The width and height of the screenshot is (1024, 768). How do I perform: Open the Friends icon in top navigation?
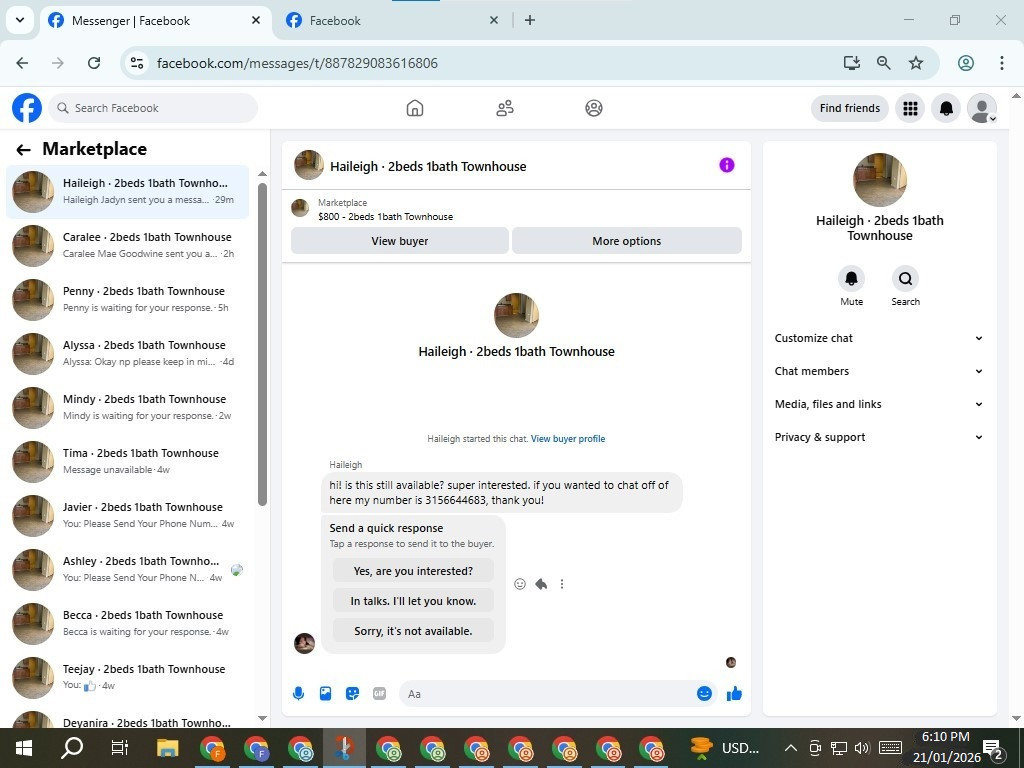click(x=504, y=108)
